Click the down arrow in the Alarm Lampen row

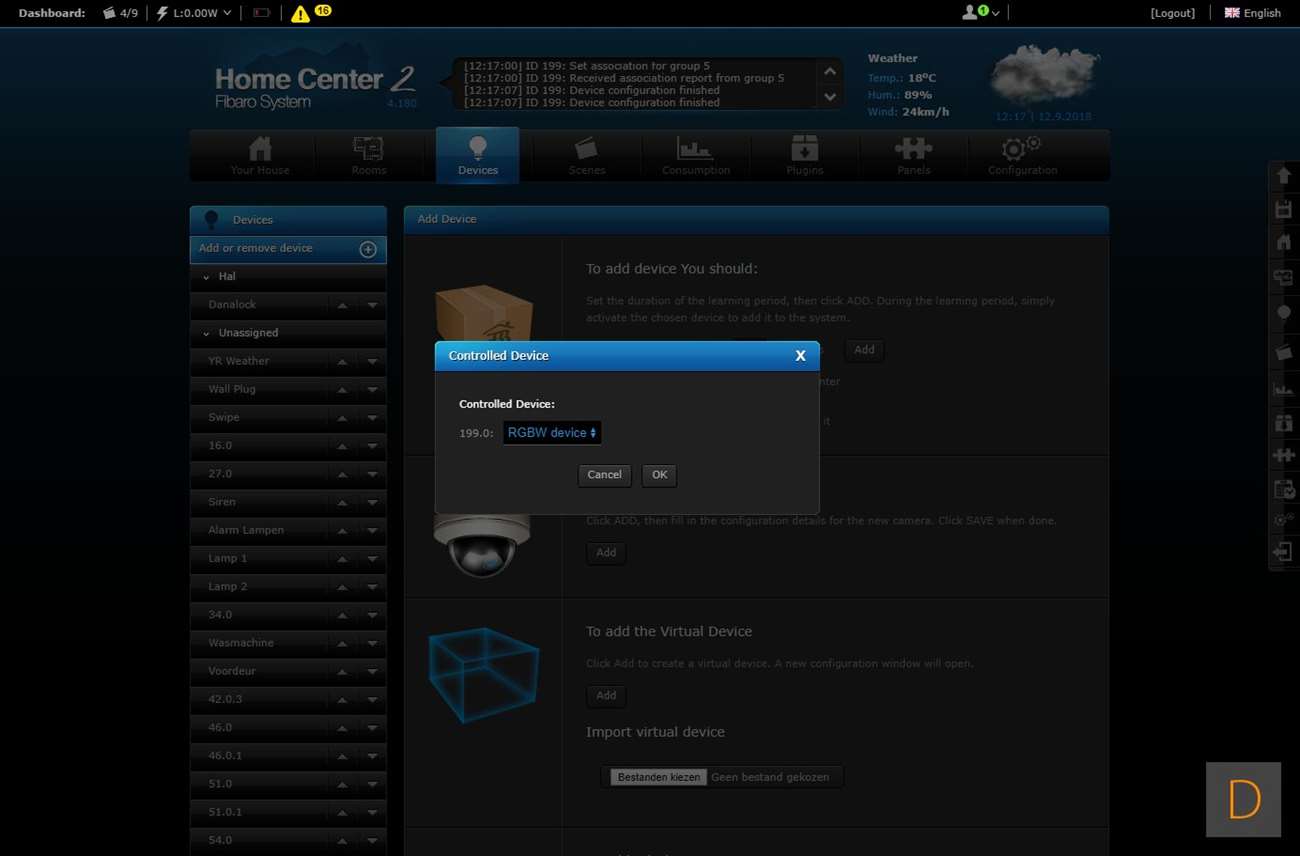coord(372,530)
